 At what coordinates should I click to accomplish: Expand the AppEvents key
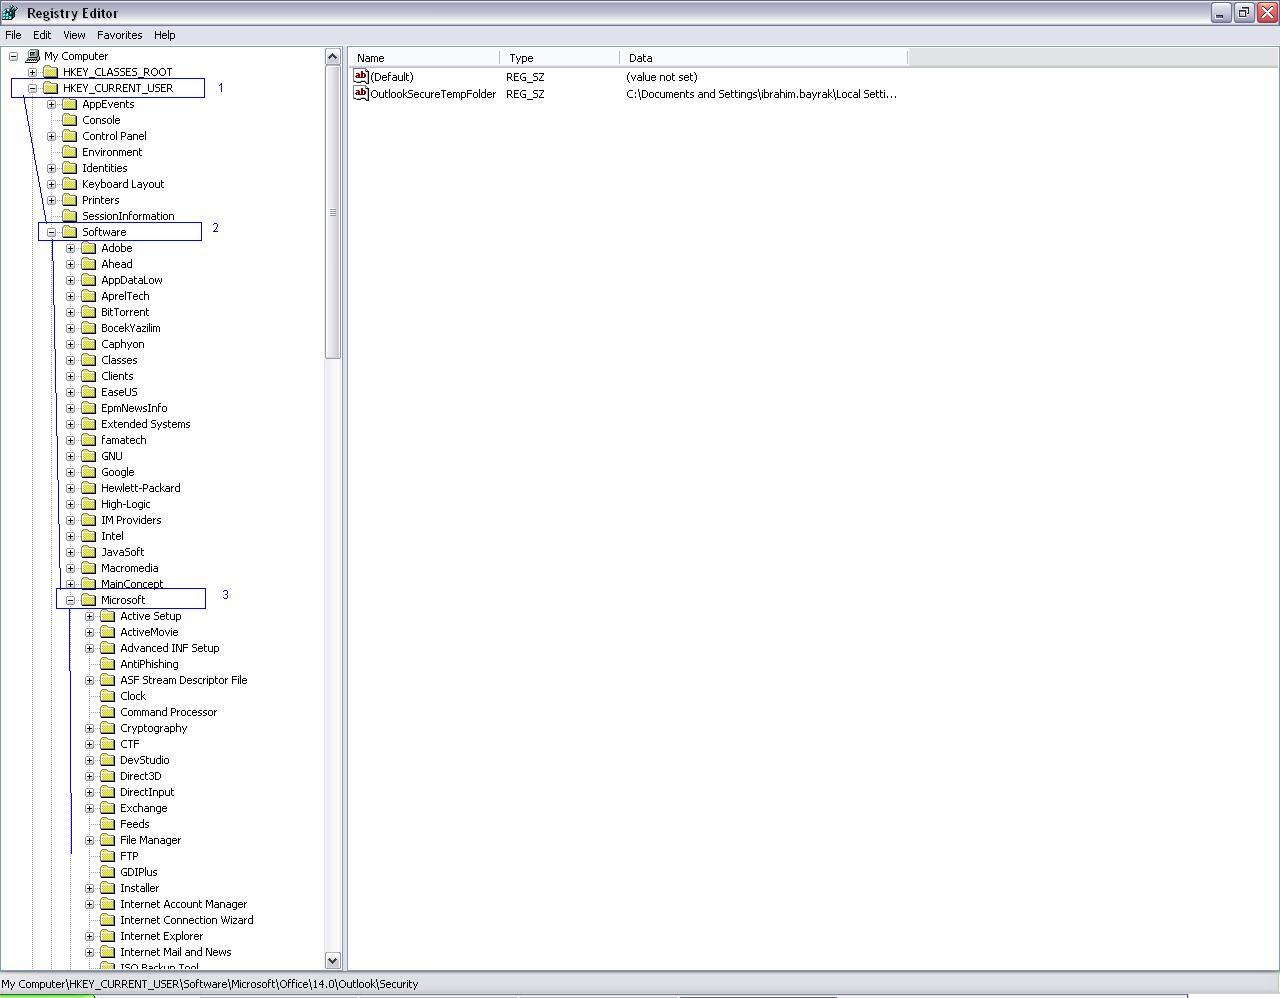[51, 104]
